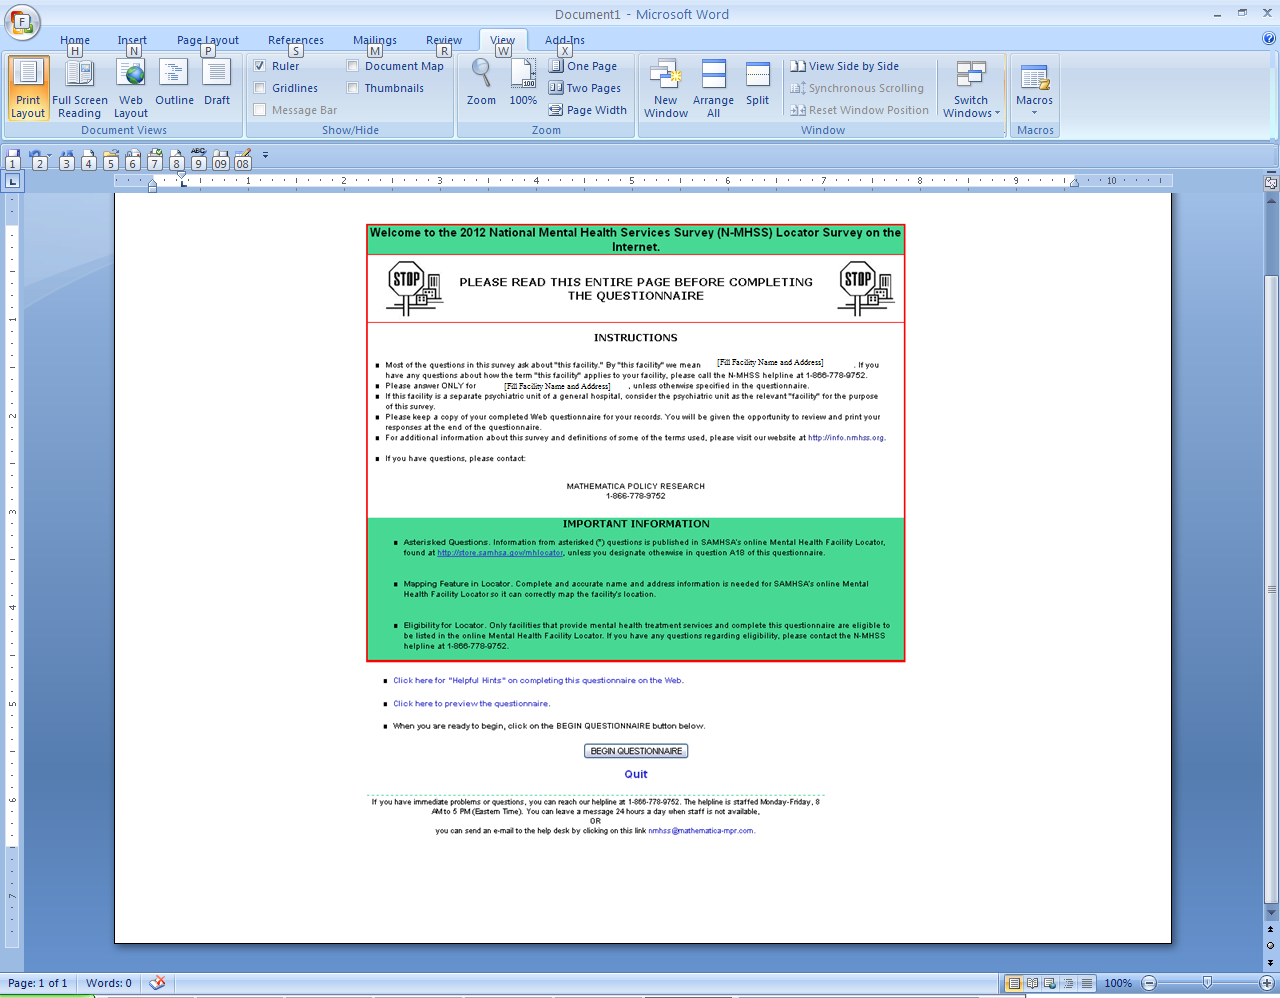
Task: Click the Redo icon in Quick Access Toolbar
Action: [67, 158]
